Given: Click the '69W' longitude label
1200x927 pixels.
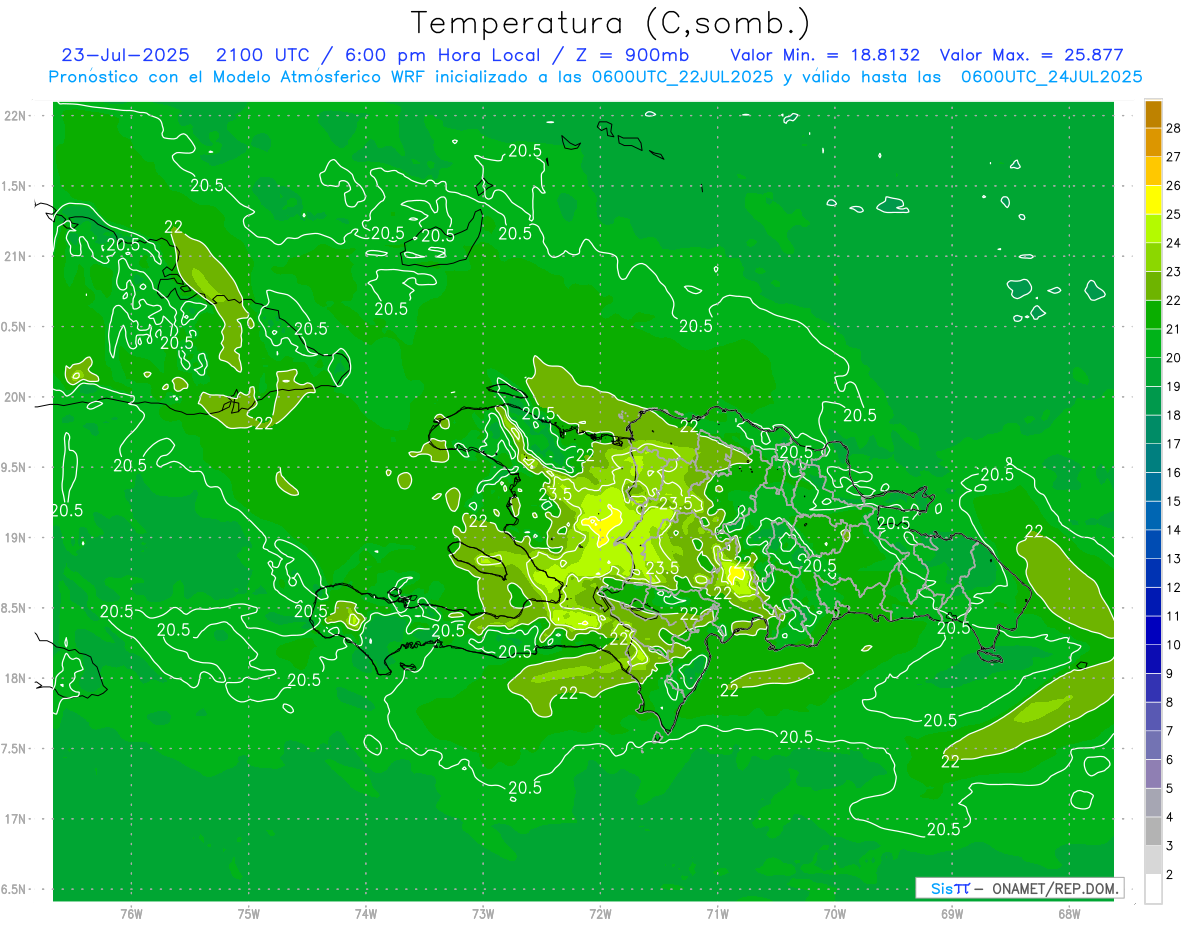Looking at the screenshot, I should pos(952,913).
